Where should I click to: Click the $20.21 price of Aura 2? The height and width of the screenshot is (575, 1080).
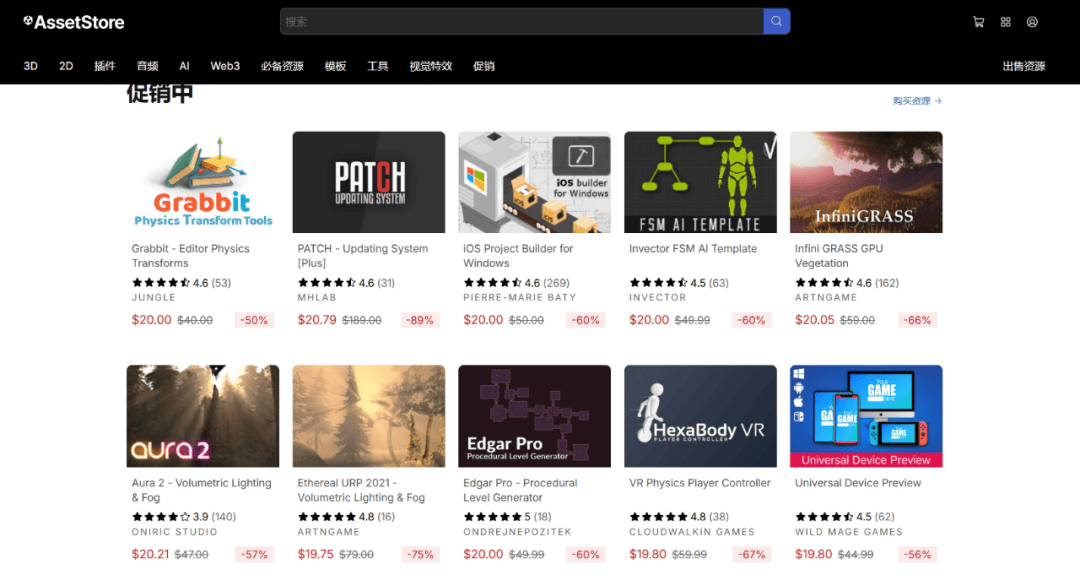(x=150, y=554)
